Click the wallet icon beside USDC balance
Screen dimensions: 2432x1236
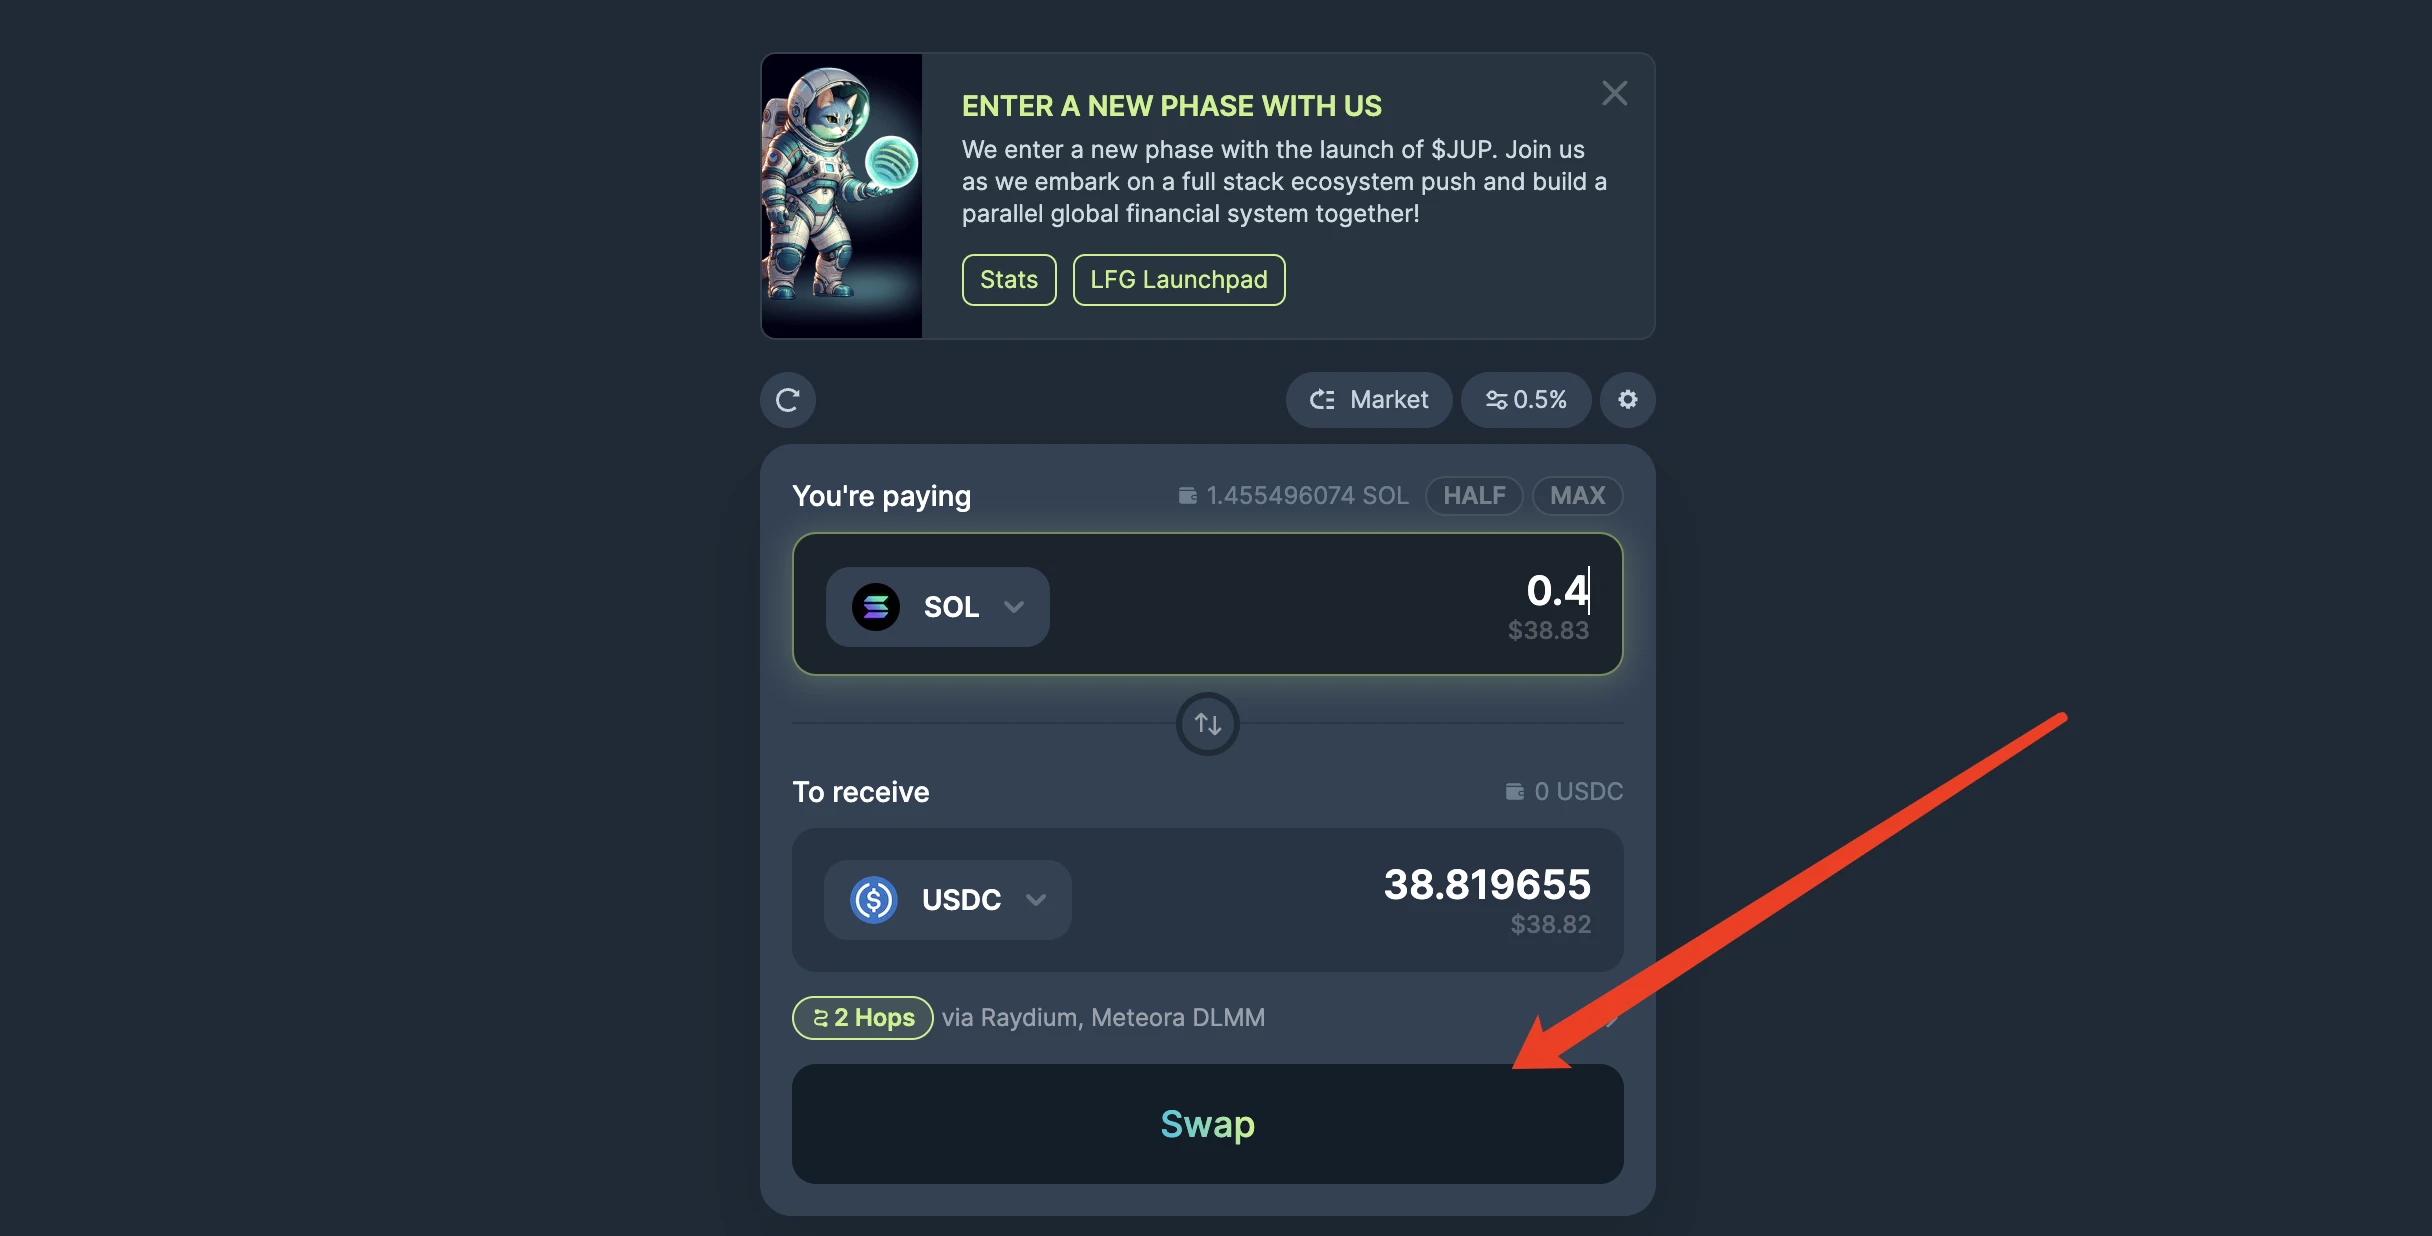pos(1515,792)
